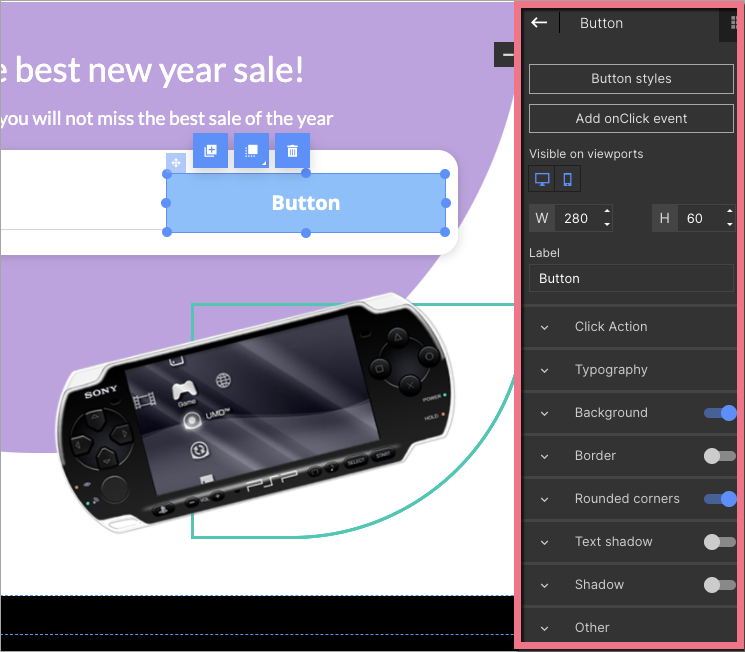
Task: Click the layer order icon
Action: pyautogui.click(x=252, y=151)
